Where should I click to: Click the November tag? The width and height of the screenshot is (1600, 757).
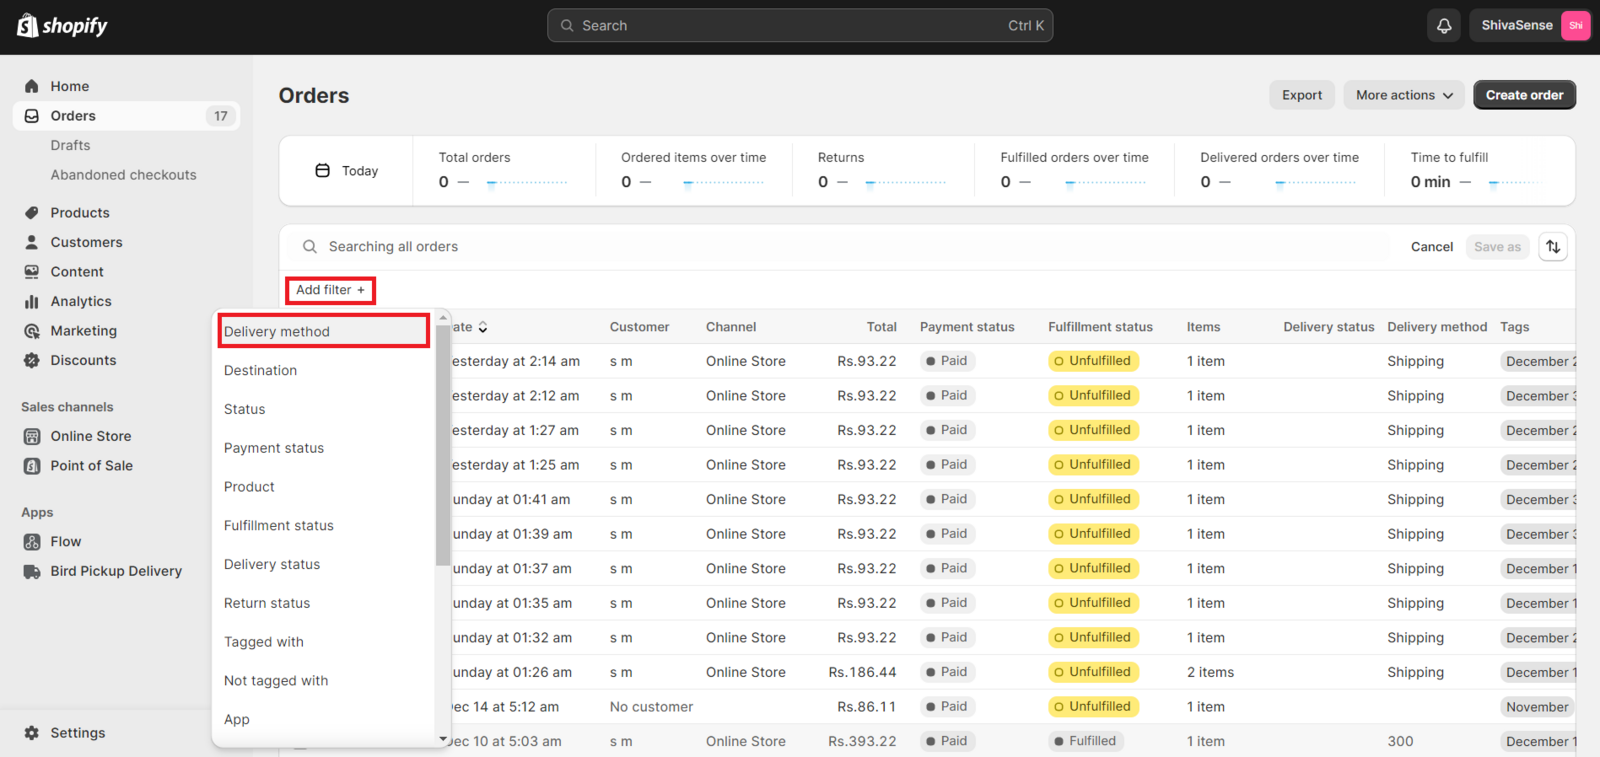click(1537, 707)
